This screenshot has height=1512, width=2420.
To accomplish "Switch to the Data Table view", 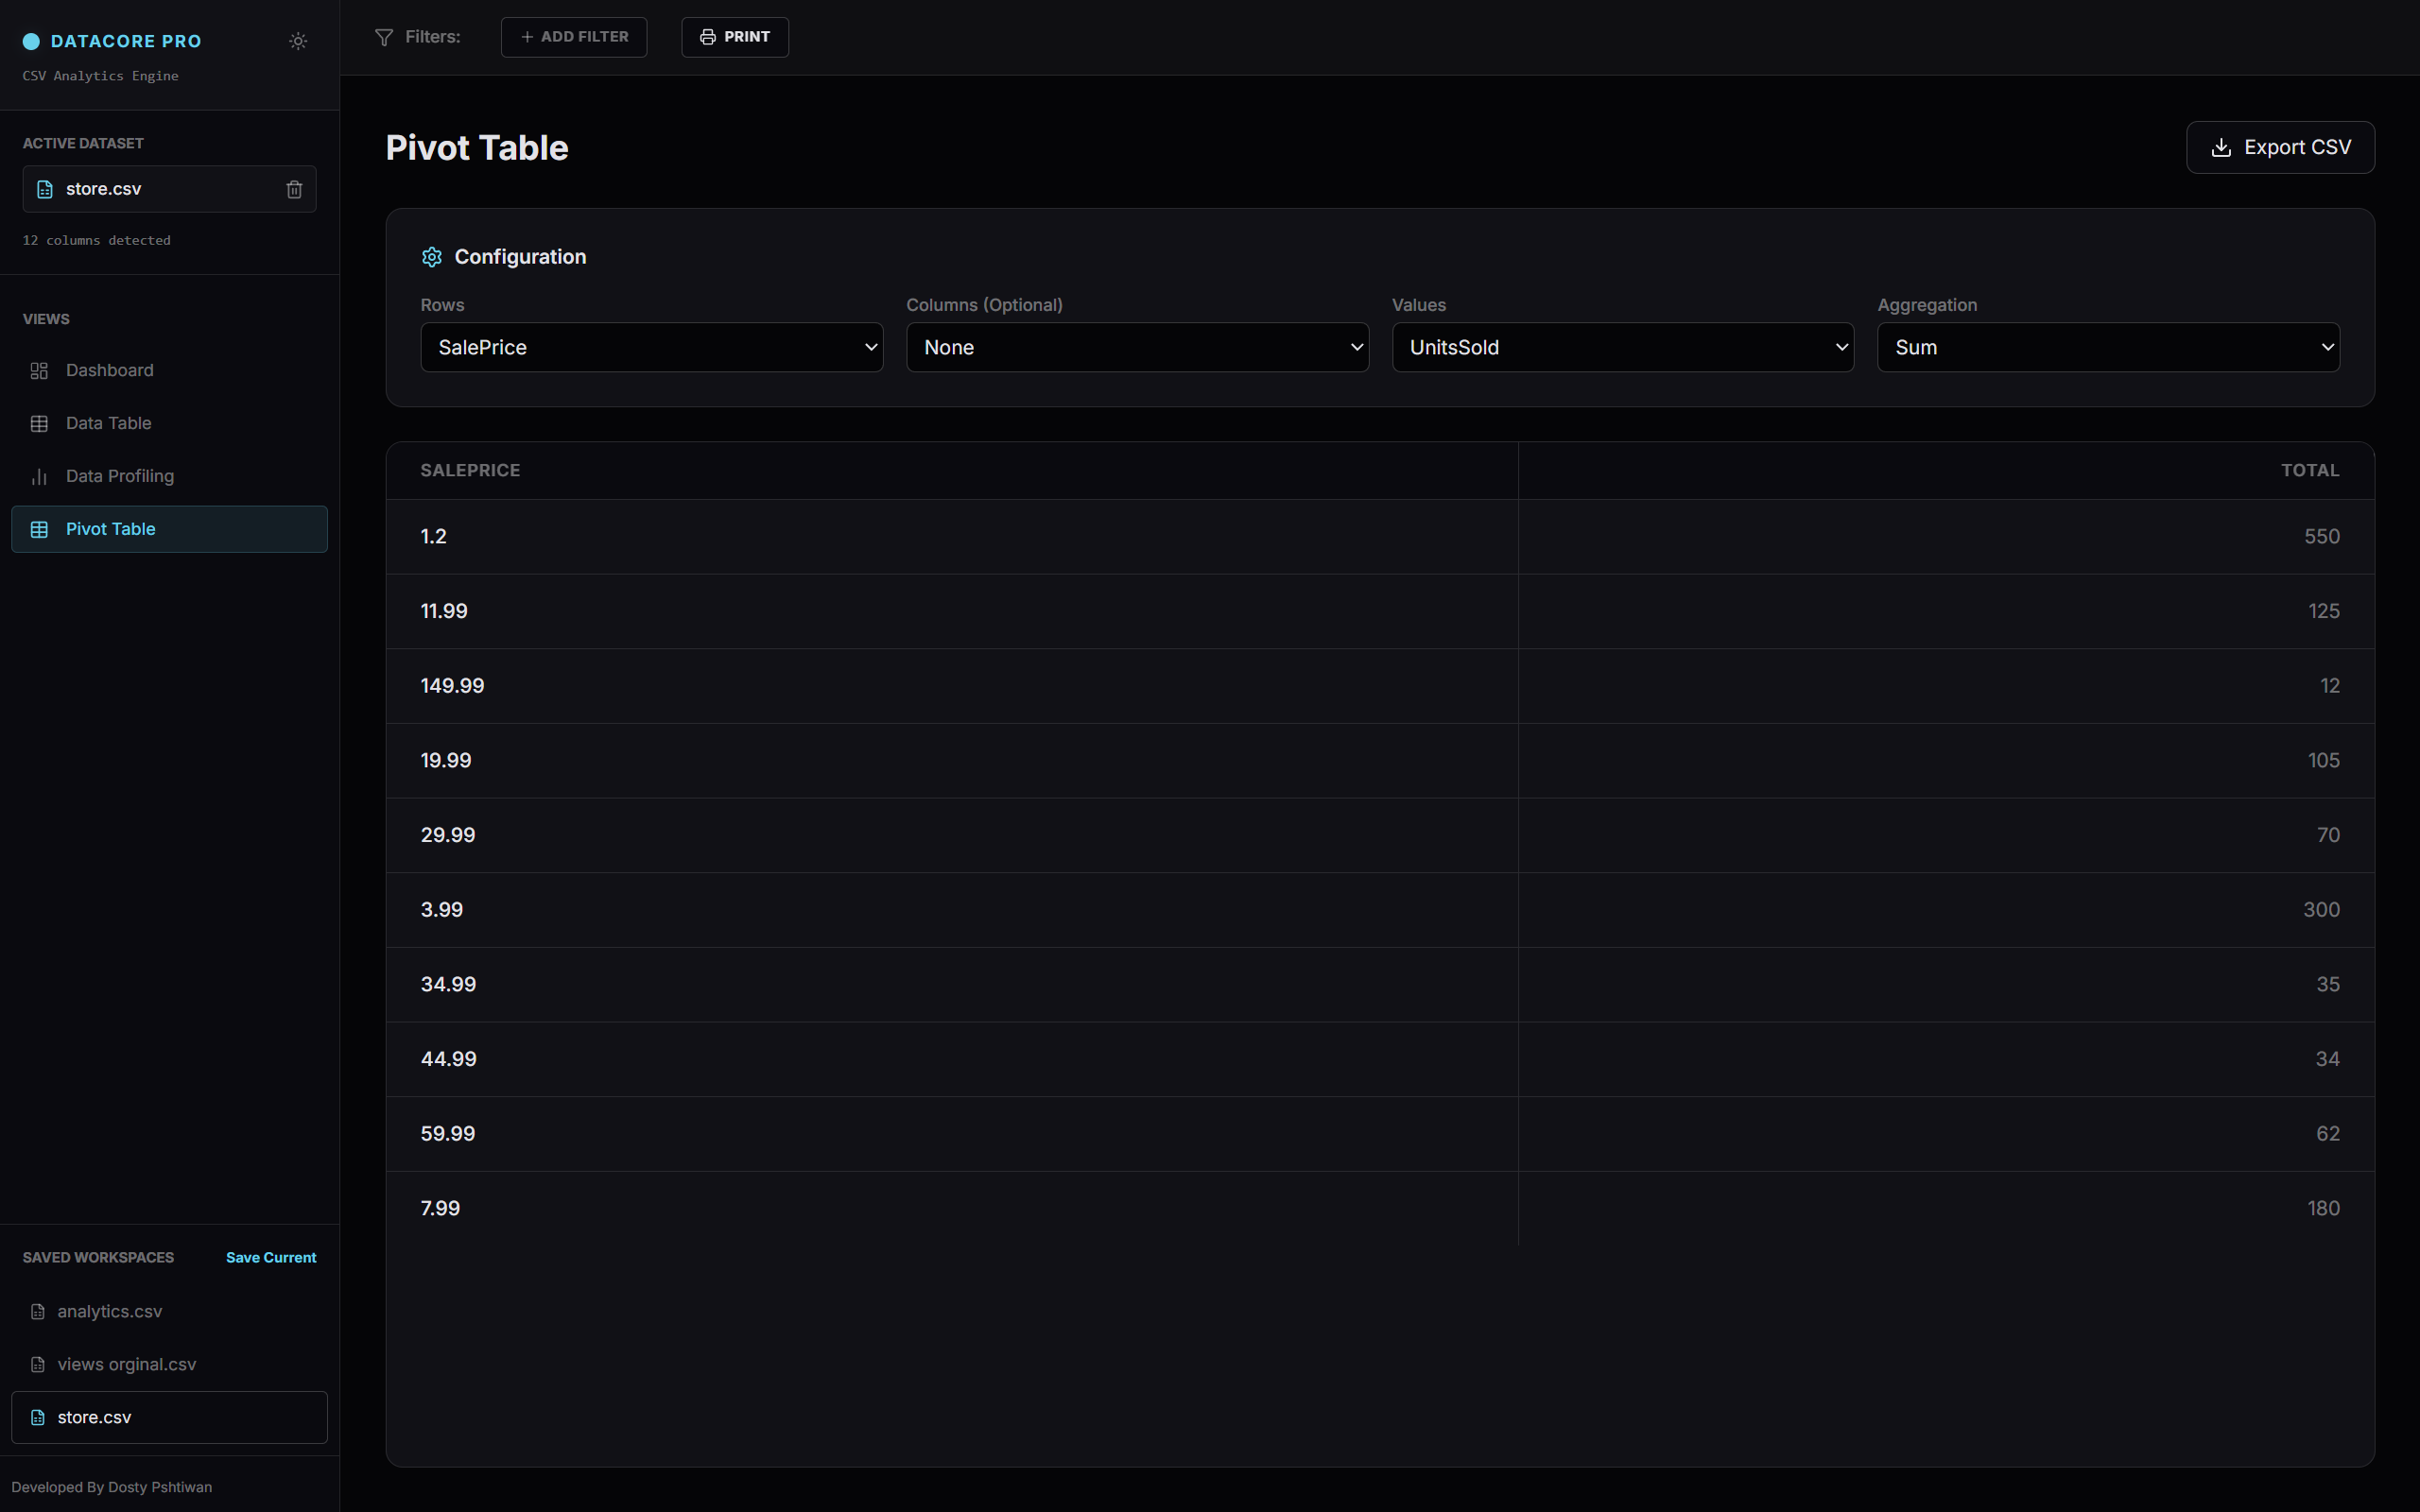I will click(x=169, y=424).
